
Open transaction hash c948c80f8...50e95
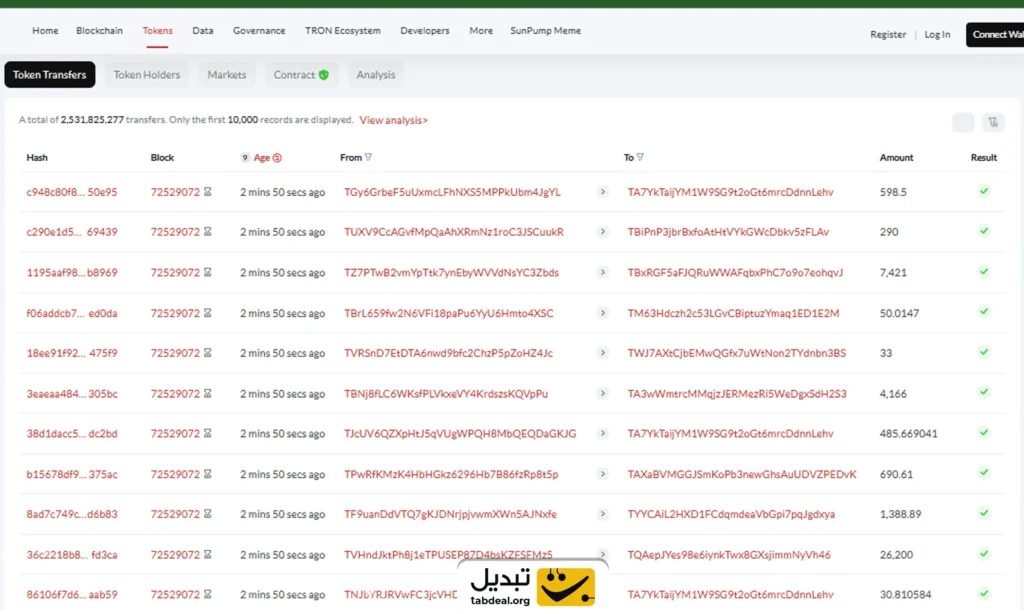(72, 192)
